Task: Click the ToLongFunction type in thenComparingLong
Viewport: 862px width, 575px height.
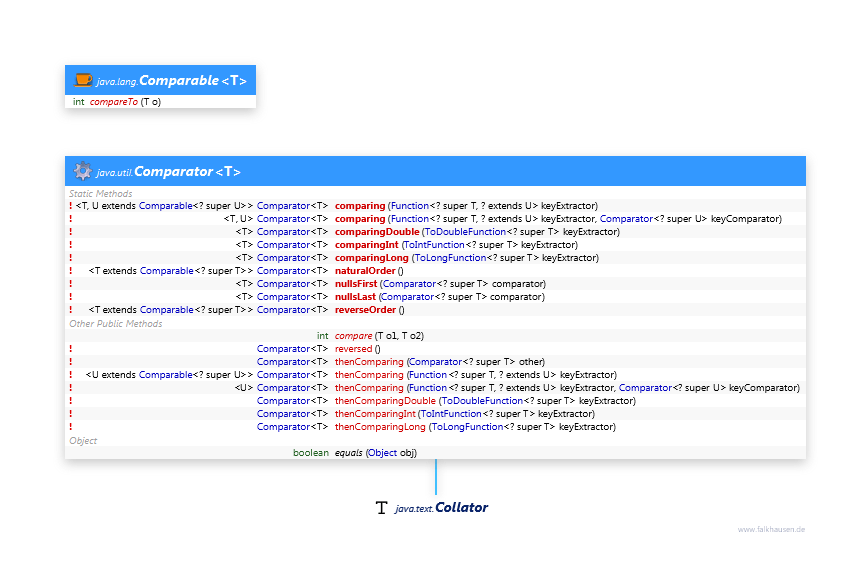Action: coord(467,427)
